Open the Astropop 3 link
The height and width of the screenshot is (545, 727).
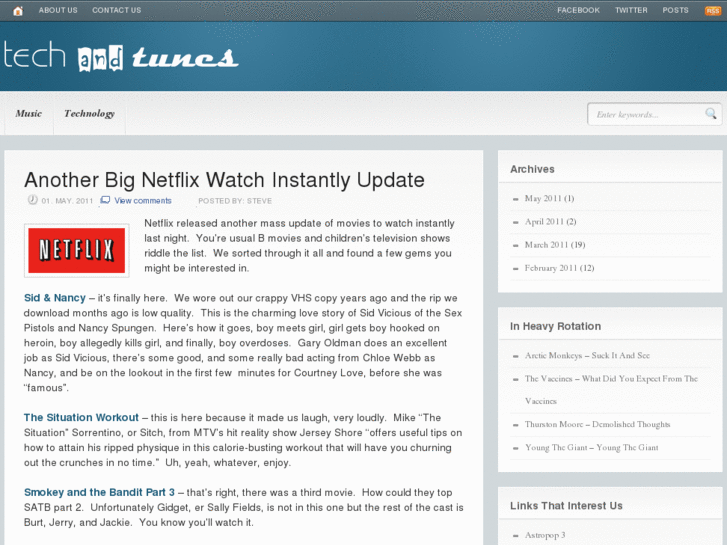click(545, 535)
